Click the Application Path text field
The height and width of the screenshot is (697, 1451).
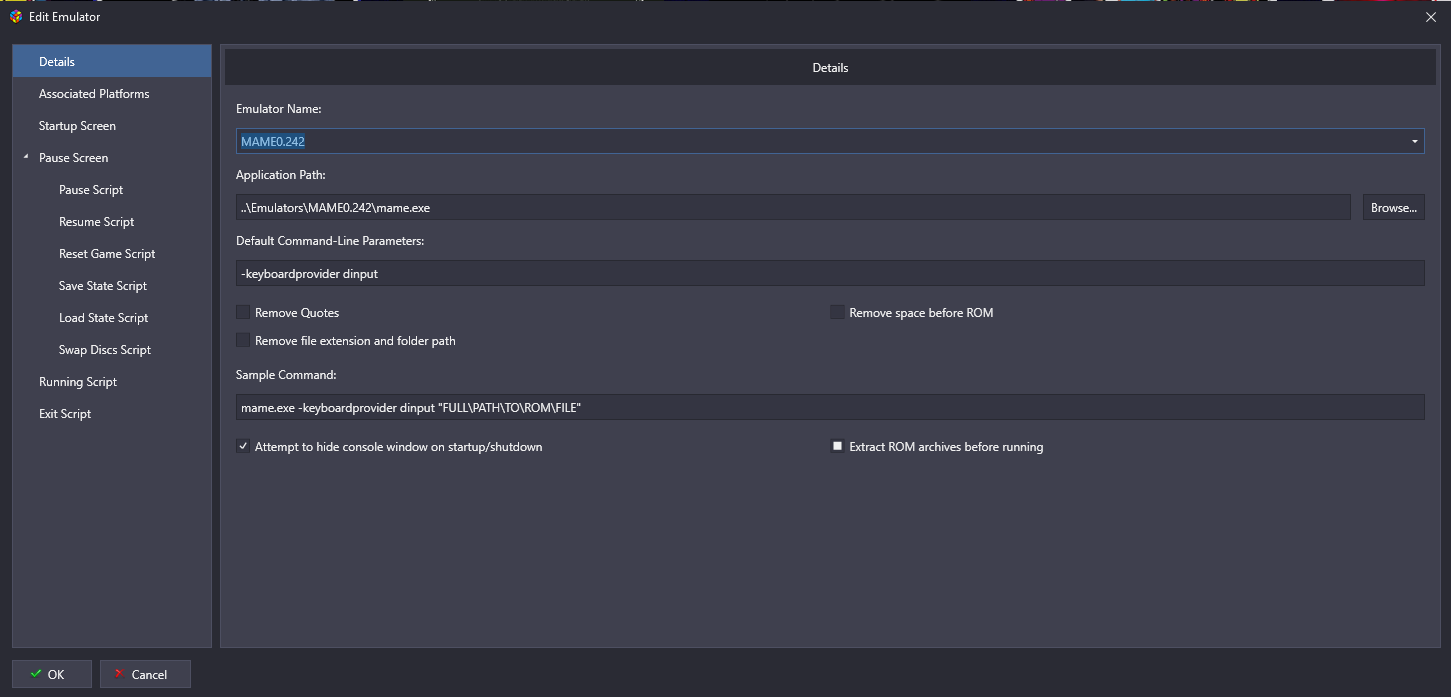point(793,208)
